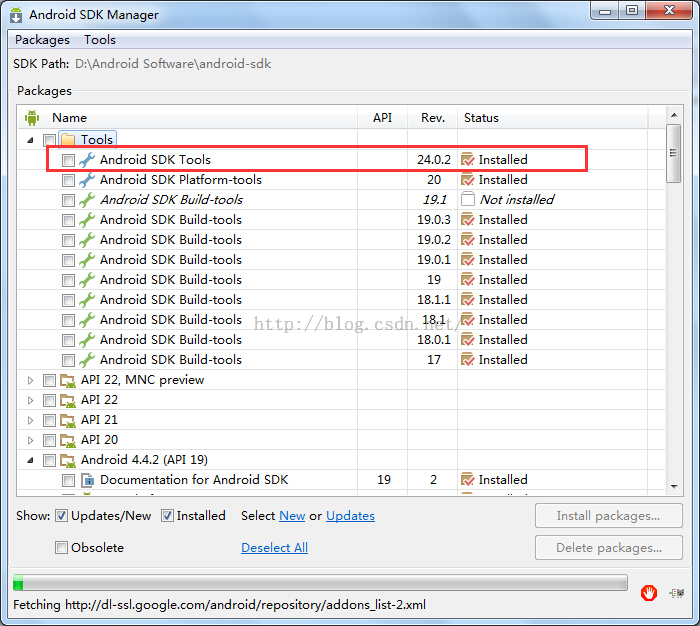Select the Build-tools 19 row name
700x626 pixels.
(171, 280)
